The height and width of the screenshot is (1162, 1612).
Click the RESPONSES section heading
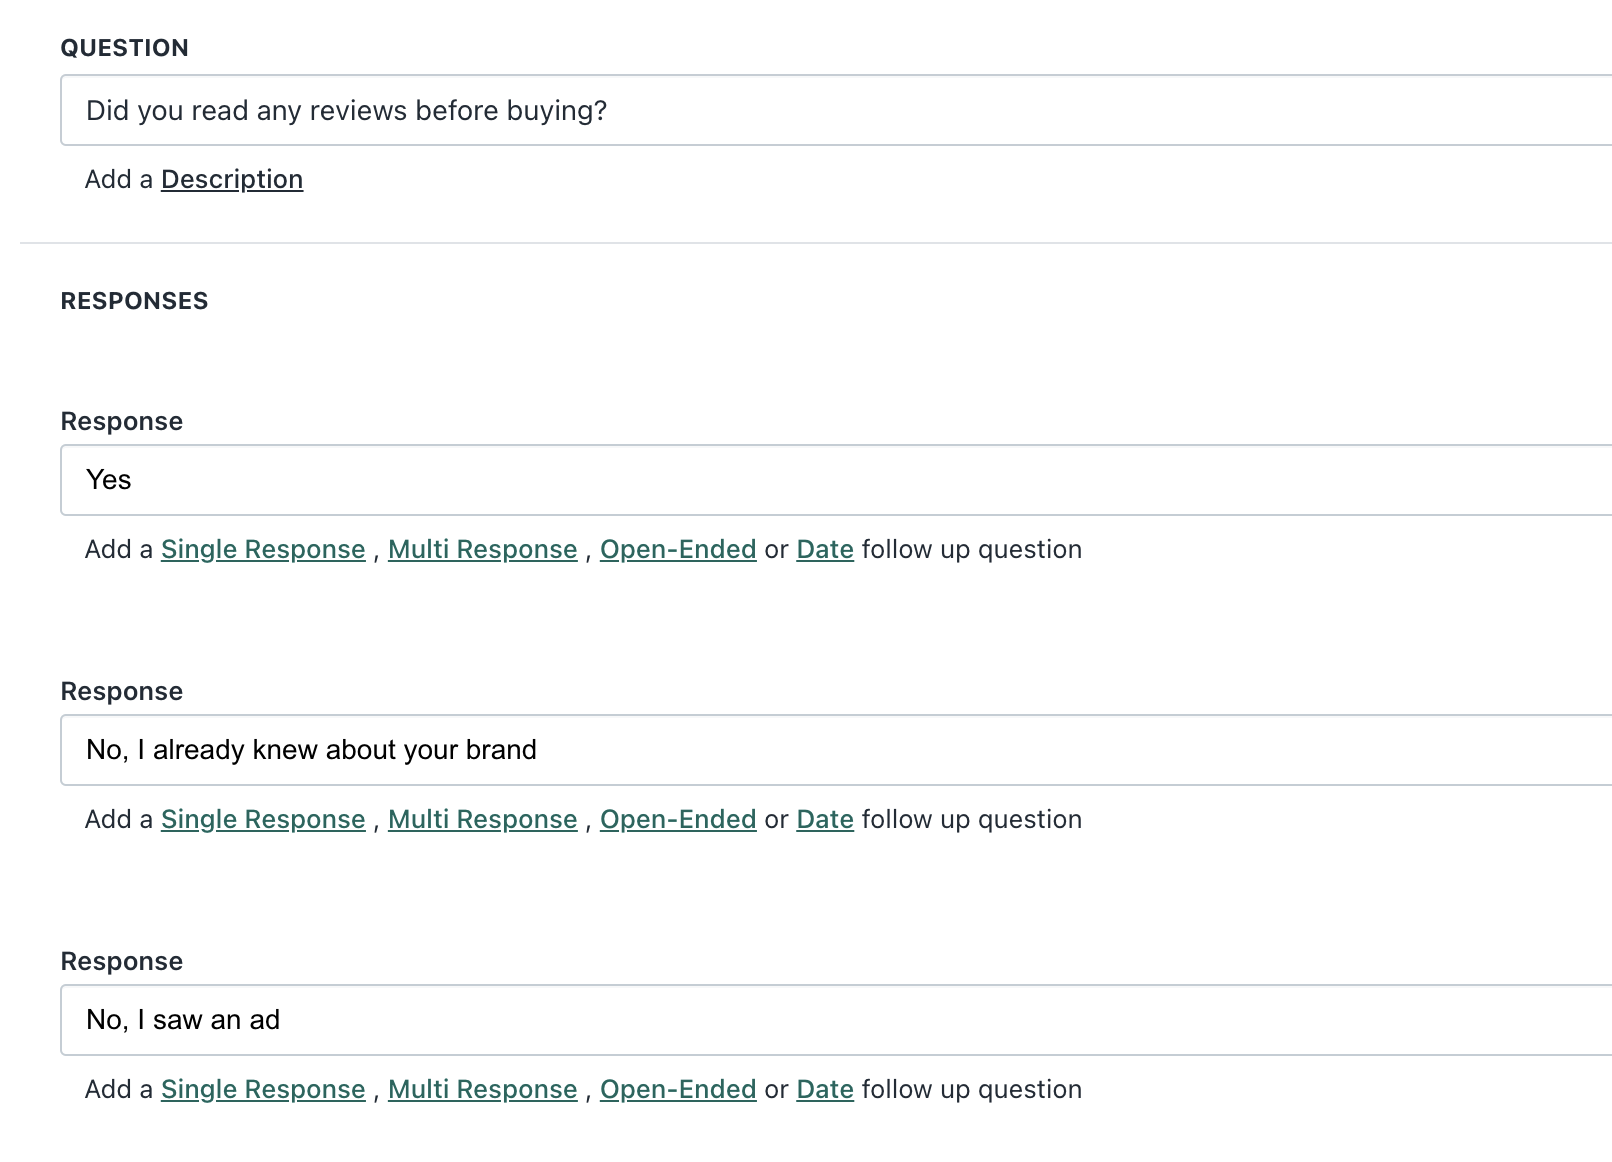(134, 301)
